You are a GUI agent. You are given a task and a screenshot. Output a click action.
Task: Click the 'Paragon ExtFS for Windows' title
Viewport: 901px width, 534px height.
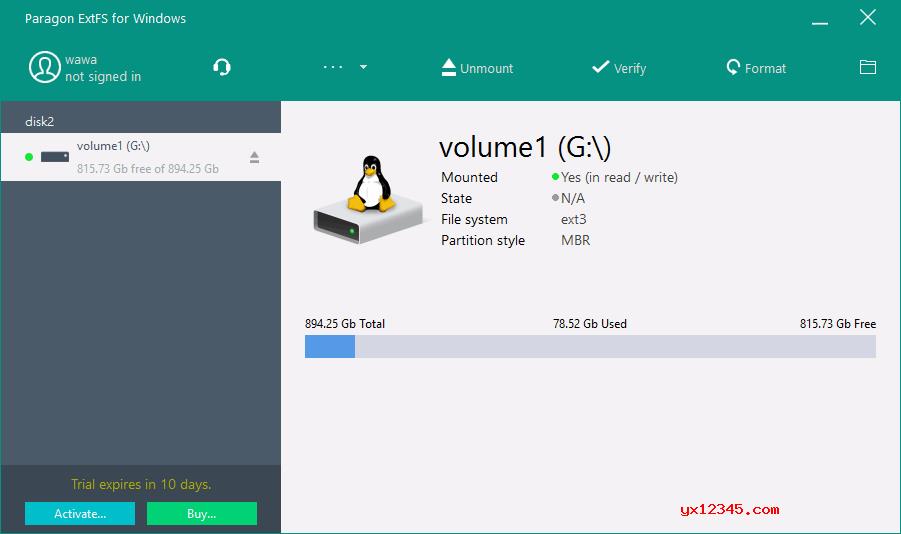(105, 18)
